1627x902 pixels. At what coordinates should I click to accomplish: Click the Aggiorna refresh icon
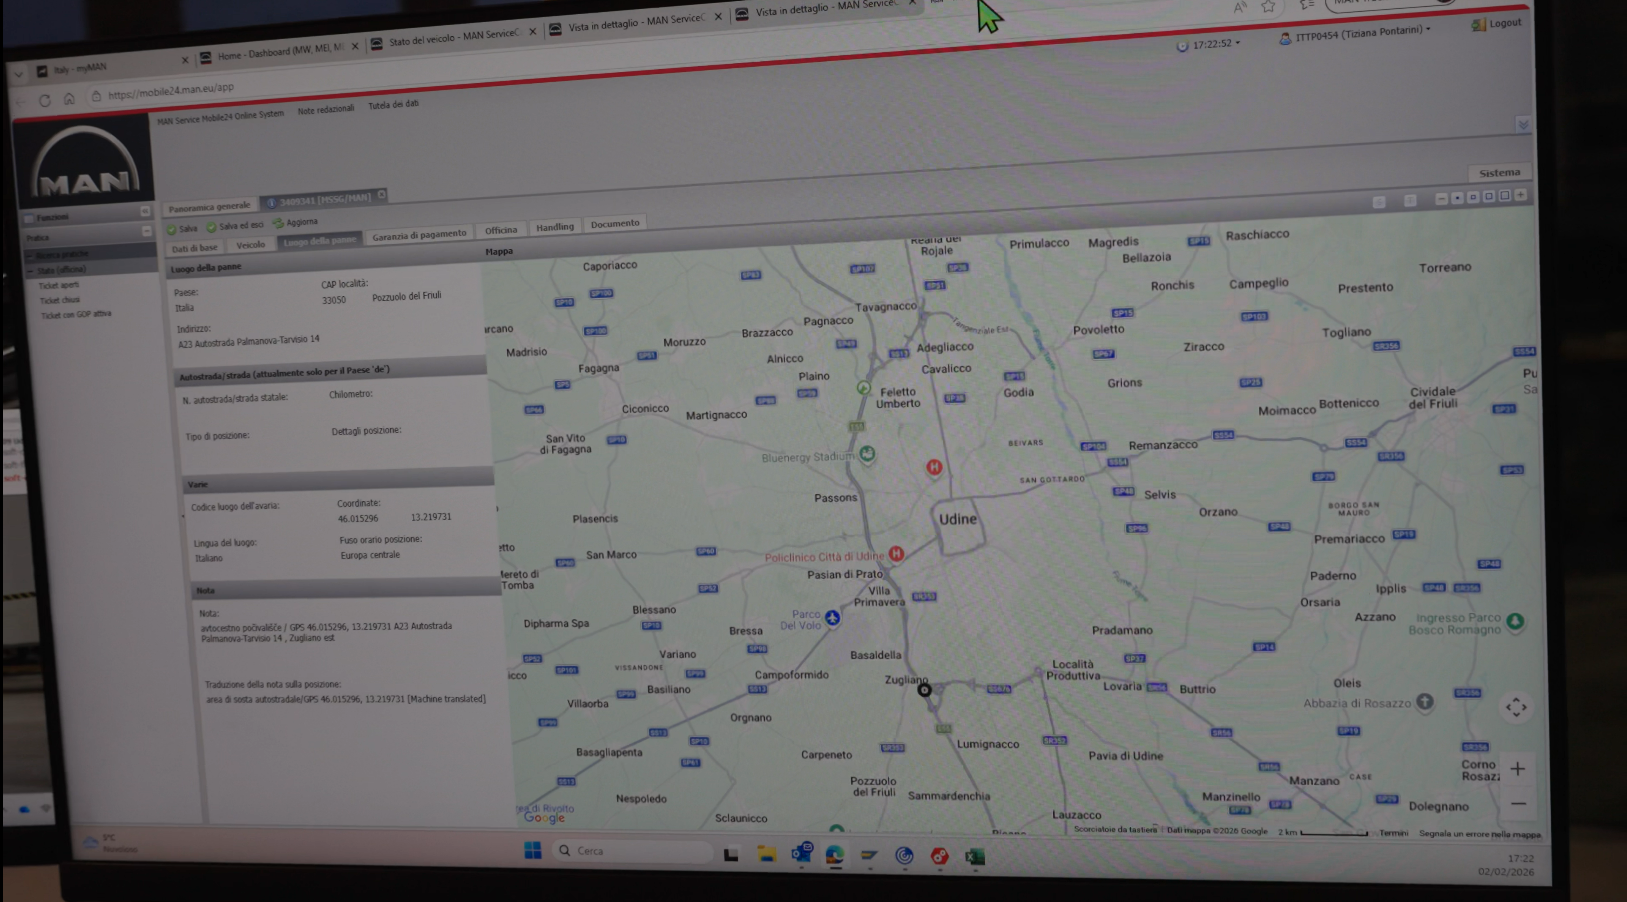coord(279,223)
